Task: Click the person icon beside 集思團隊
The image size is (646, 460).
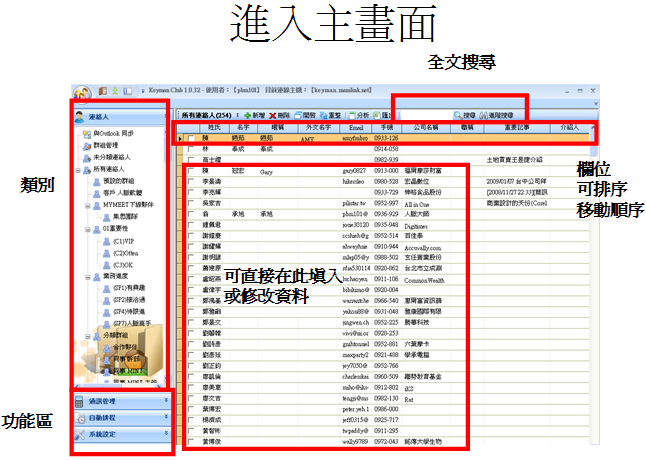Action: click(x=106, y=217)
